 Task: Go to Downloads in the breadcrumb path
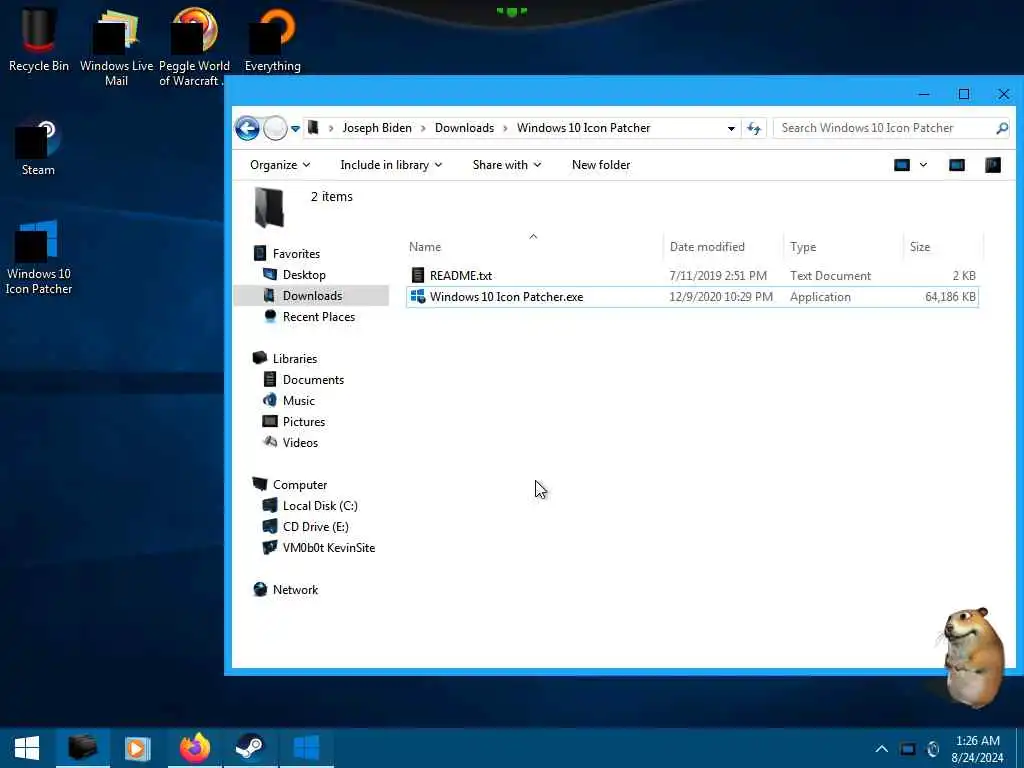(464, 128)
